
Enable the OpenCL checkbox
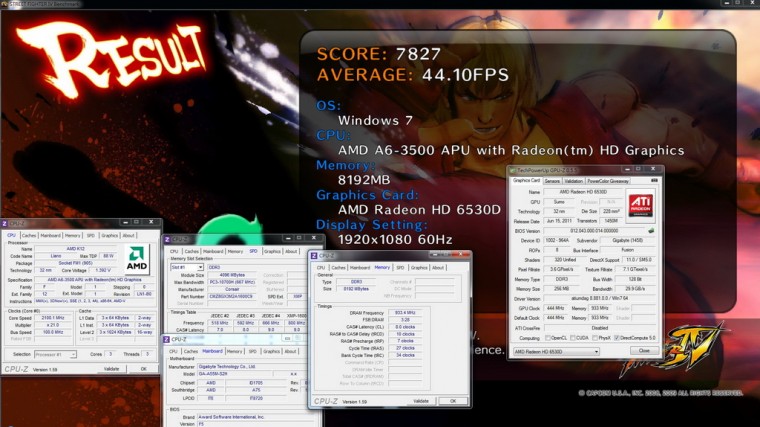click(546, 338)
